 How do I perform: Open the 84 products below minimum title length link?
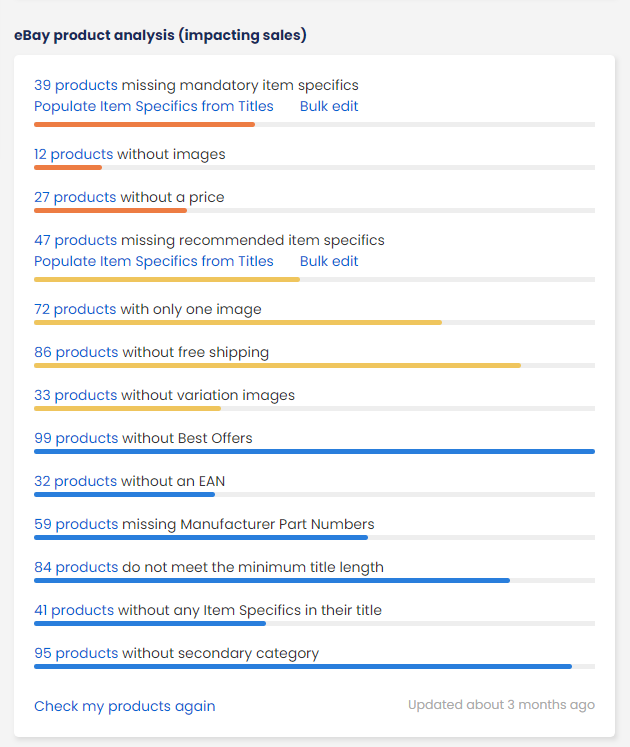[76, 567]
